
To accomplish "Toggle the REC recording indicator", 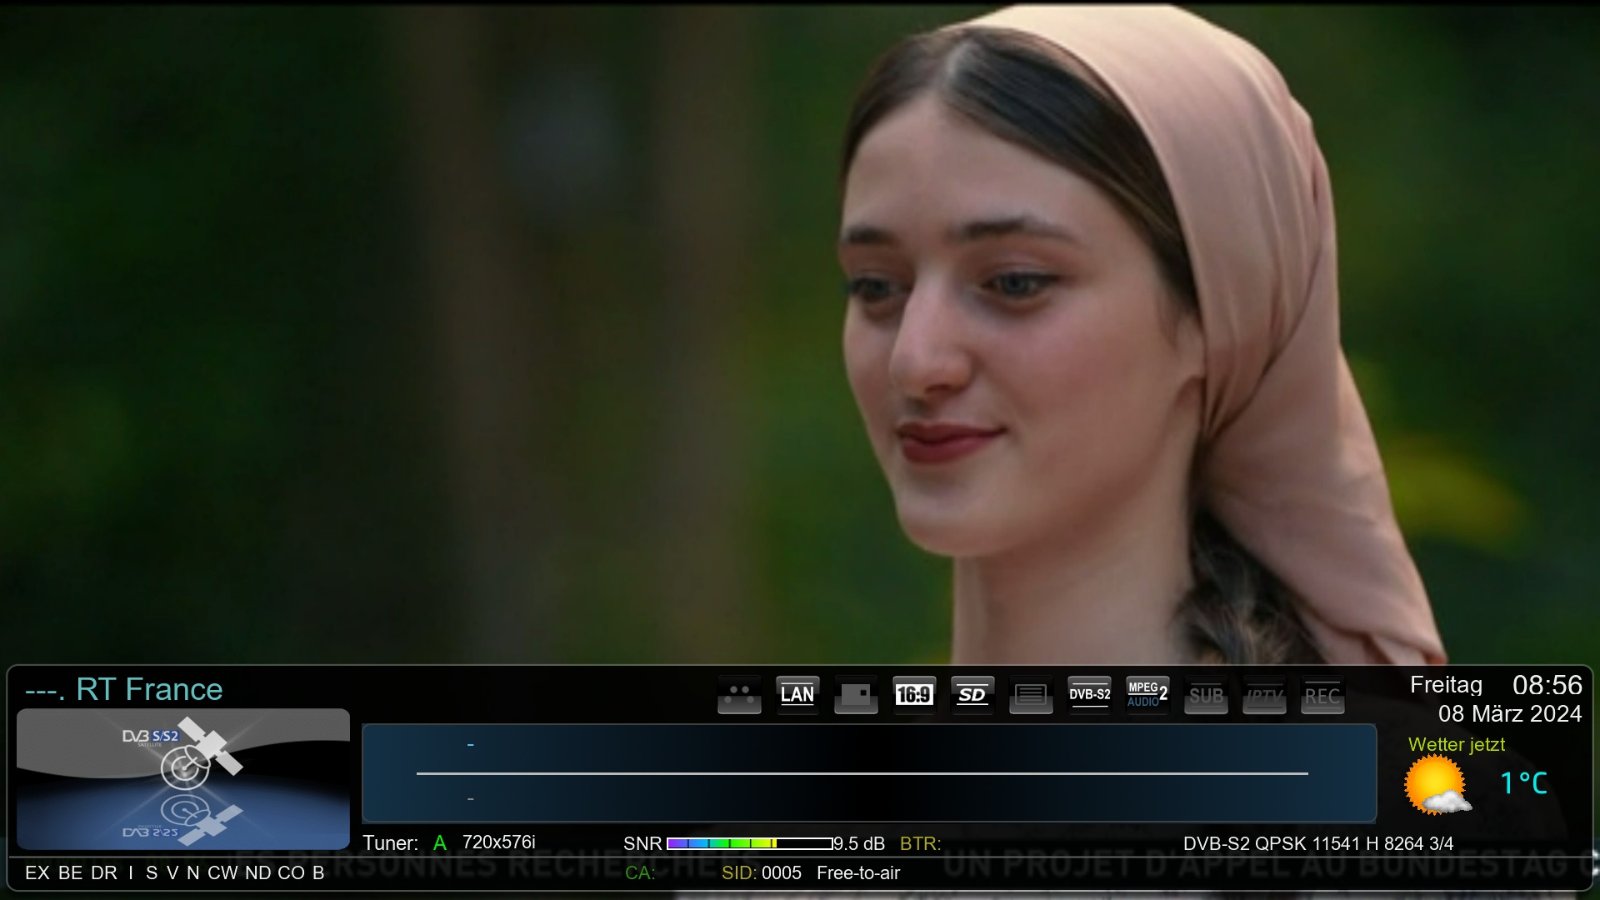I will (x=1322, y=695).
